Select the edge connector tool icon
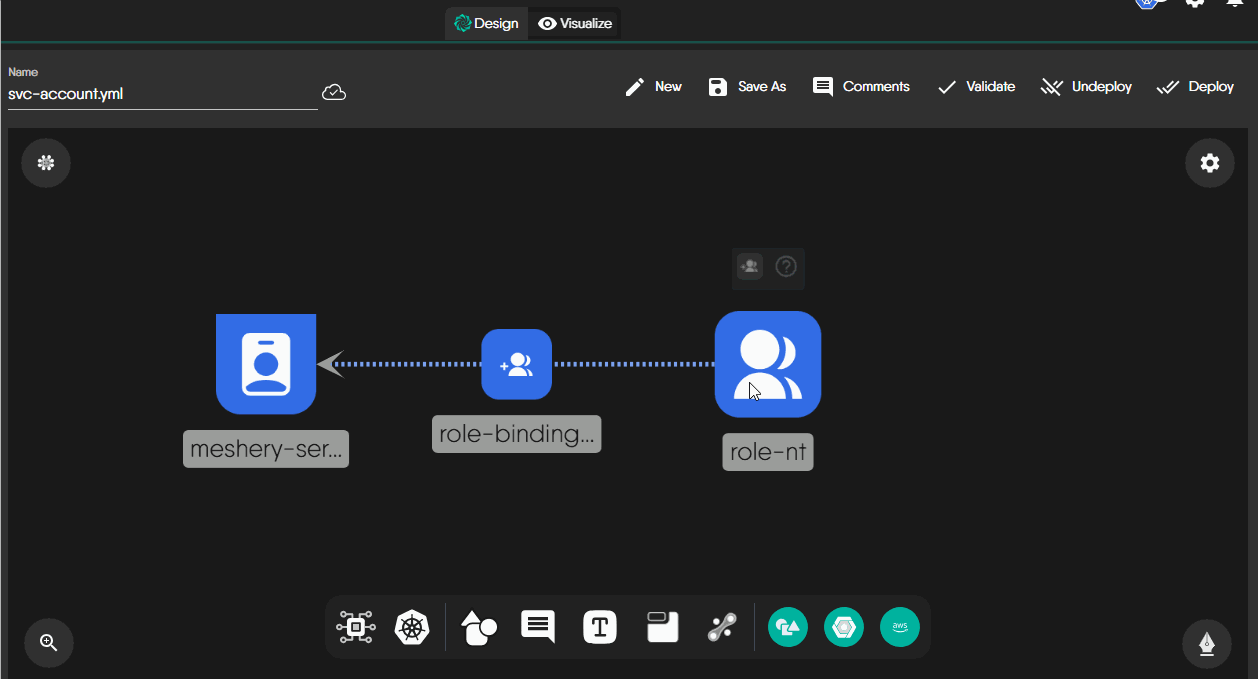The width and height of the screenshot is (1258, 679). 721,627
